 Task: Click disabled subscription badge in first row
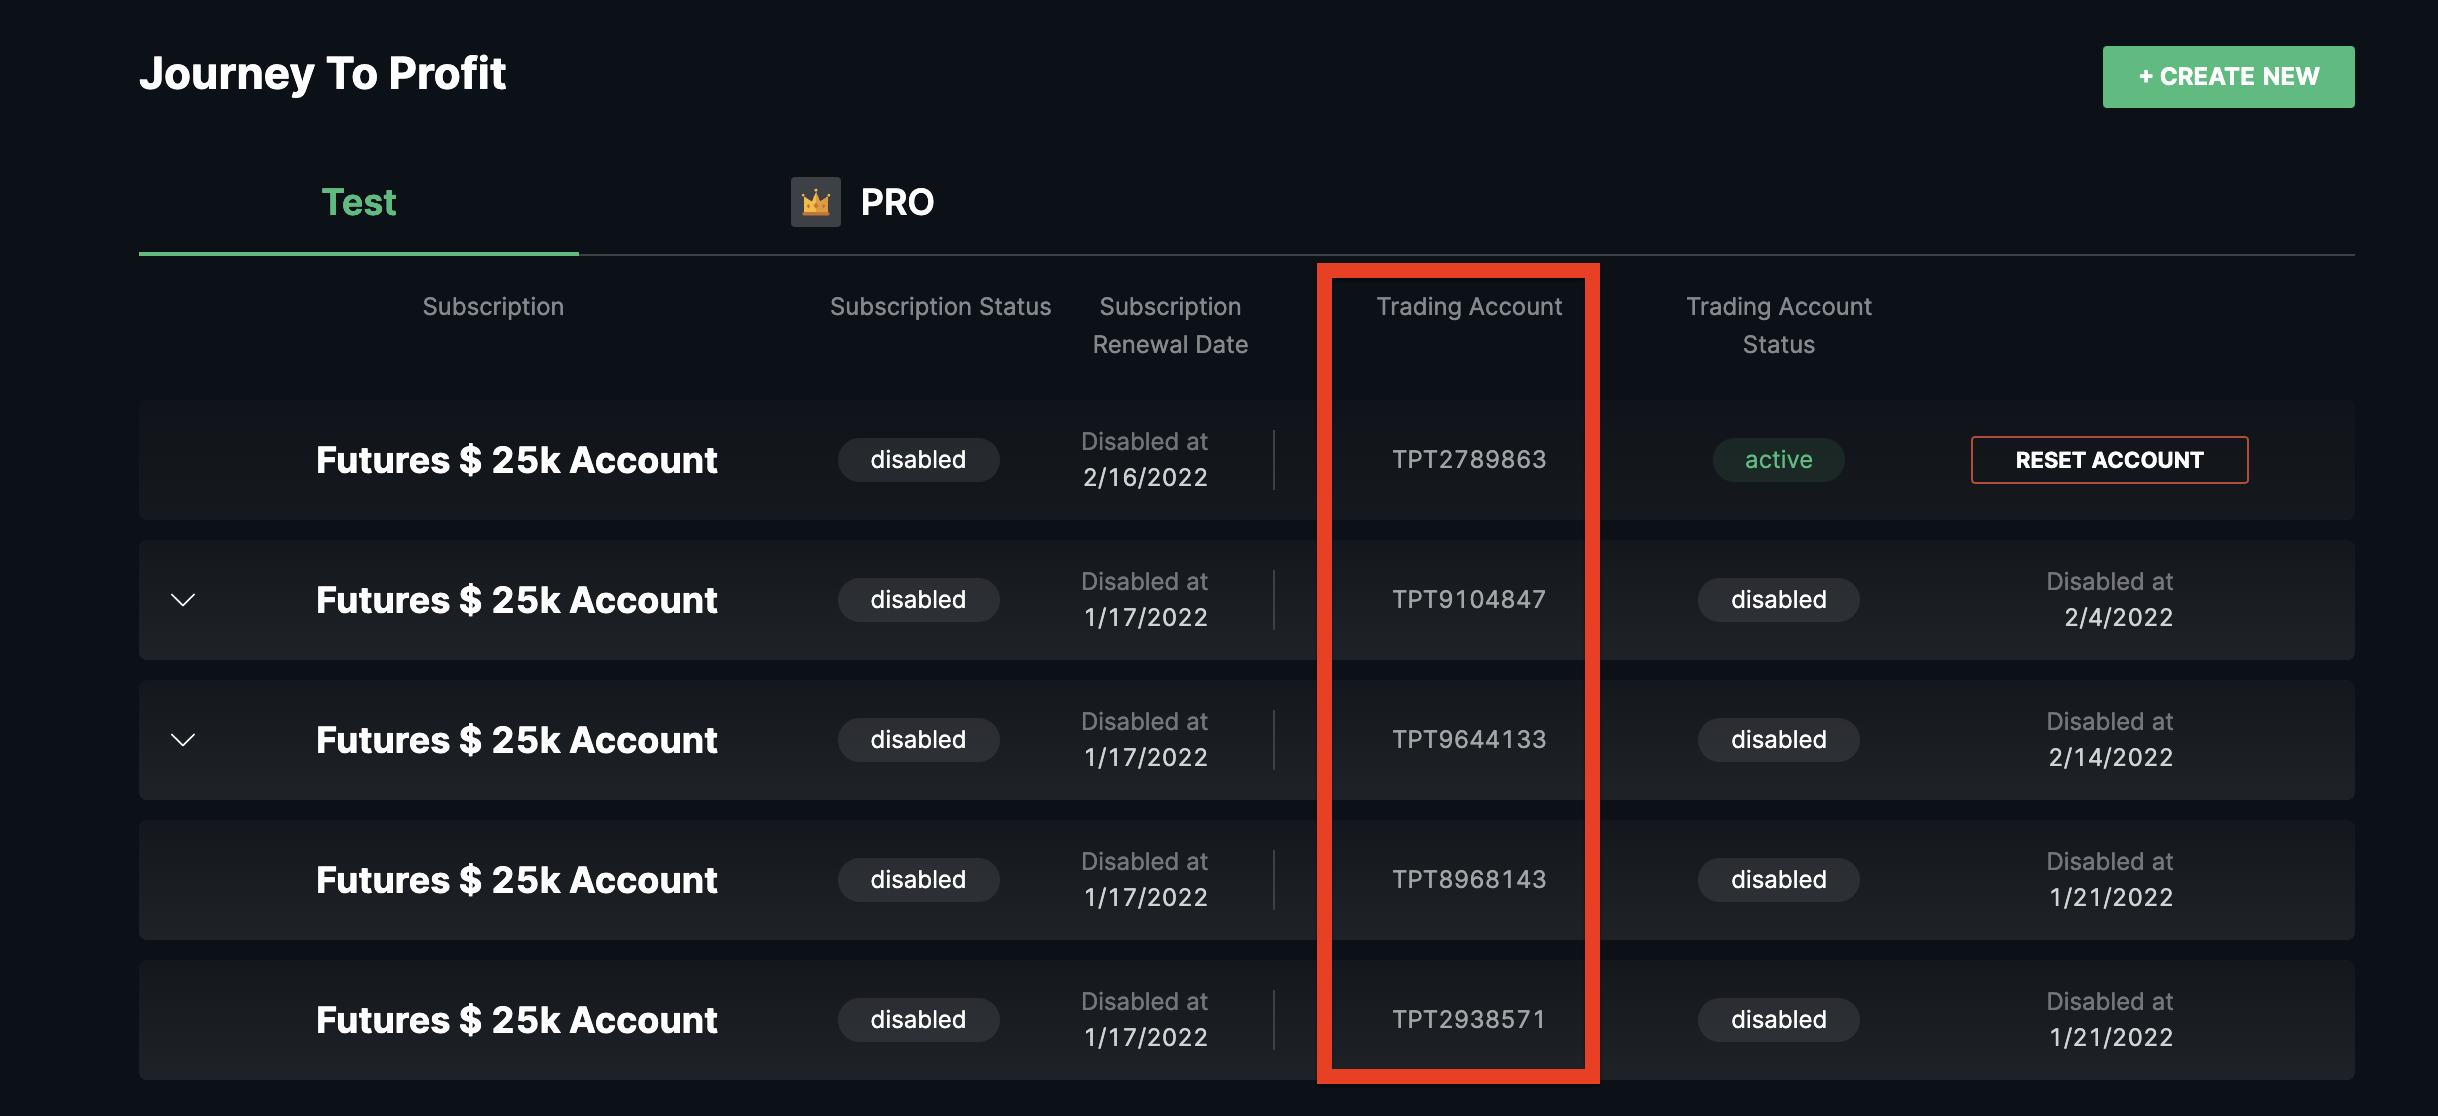(918, 460)
